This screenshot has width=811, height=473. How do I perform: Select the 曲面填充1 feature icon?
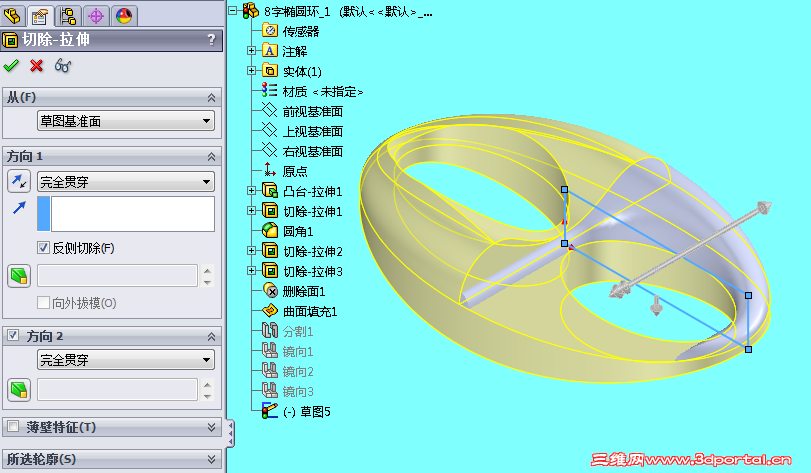tap(269, 311)
